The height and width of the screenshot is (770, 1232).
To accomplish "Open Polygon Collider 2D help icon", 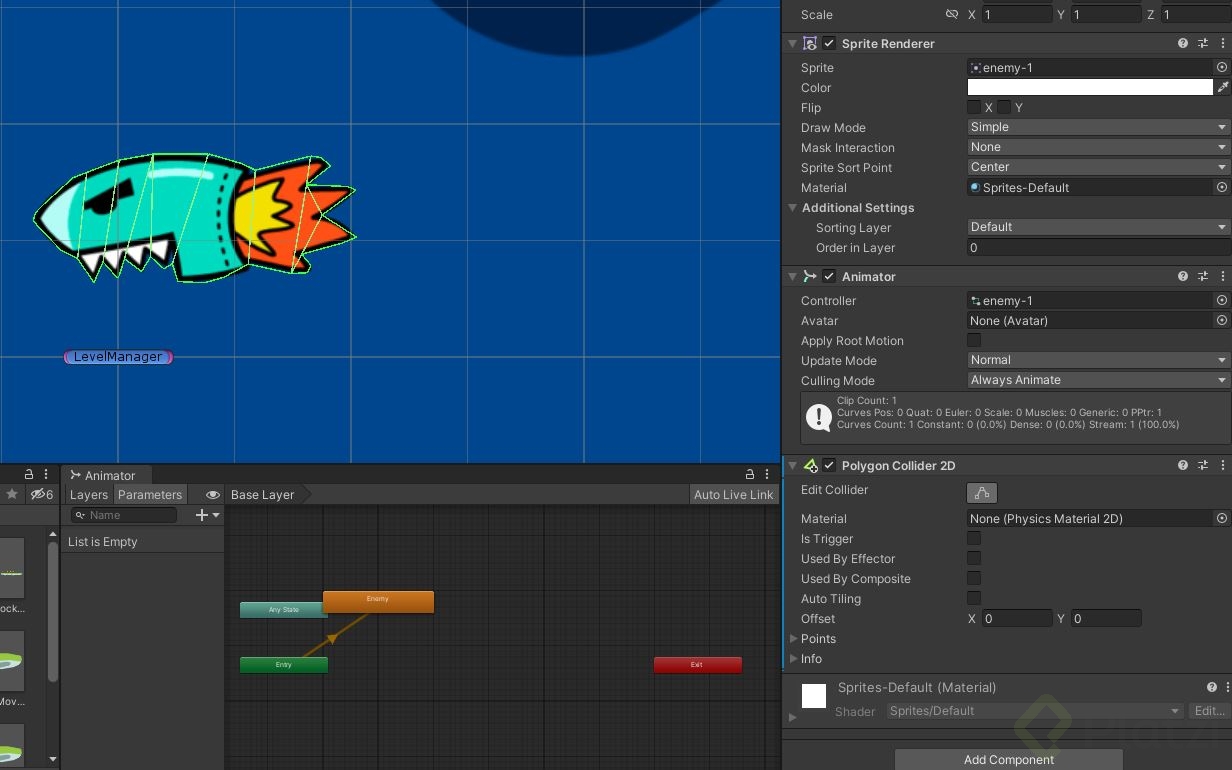I will pyautogui.click(x=1183, y=466).
